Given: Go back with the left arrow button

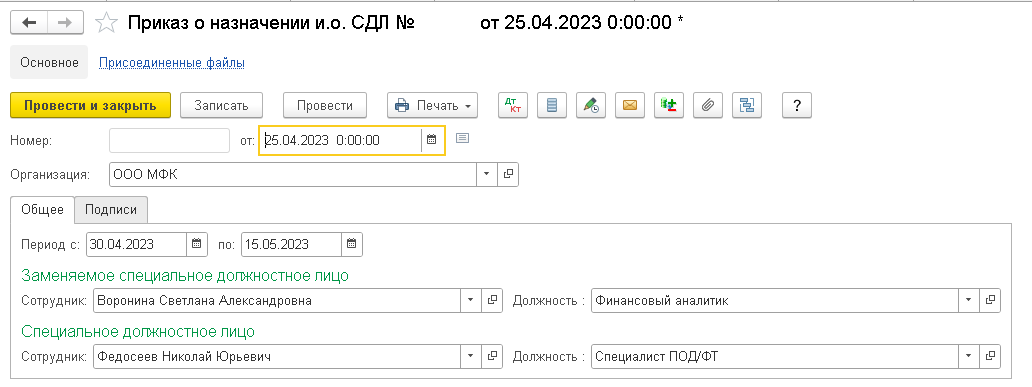Looking at the screenshot, I should [x=29, y=22].
